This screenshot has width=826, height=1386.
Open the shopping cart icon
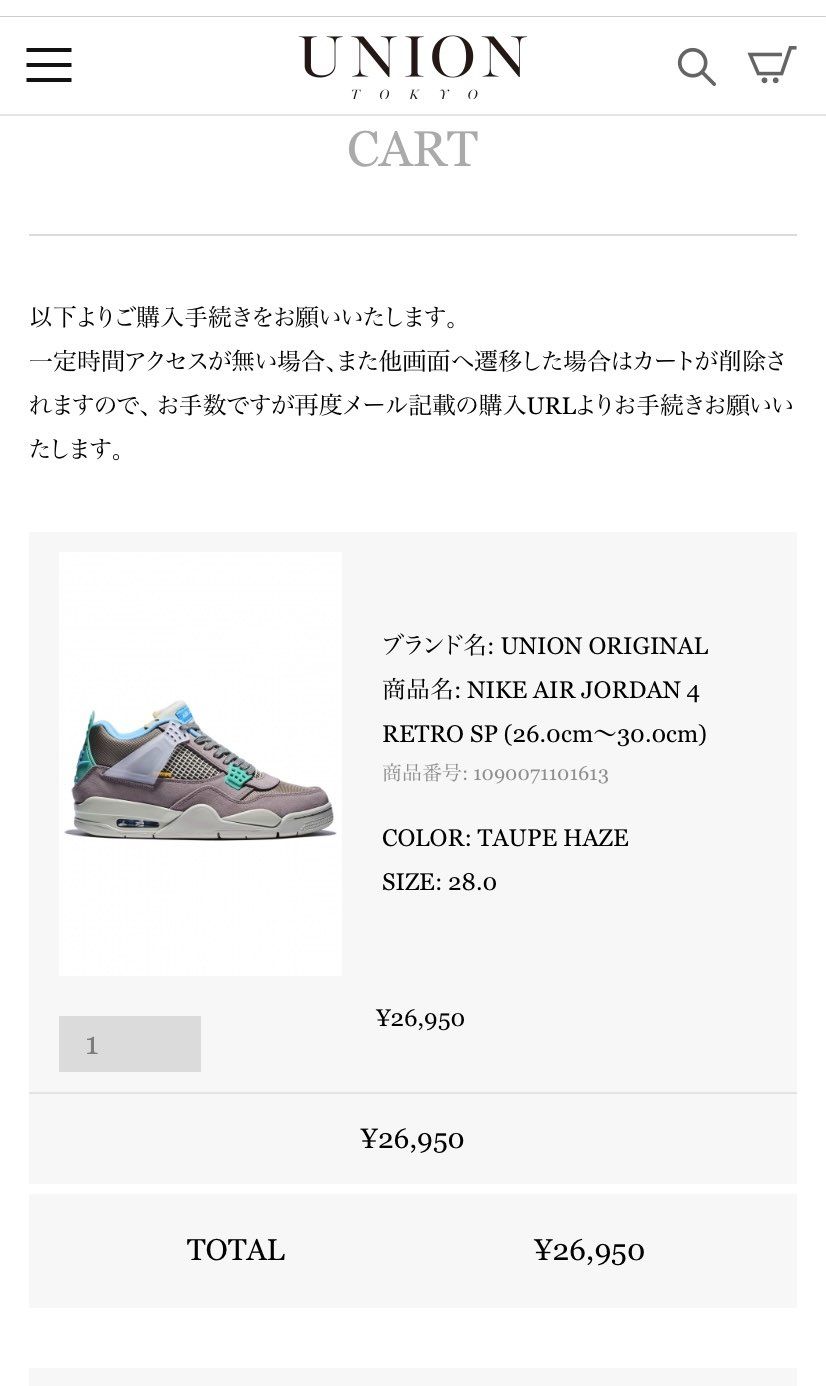pos(772,65)
